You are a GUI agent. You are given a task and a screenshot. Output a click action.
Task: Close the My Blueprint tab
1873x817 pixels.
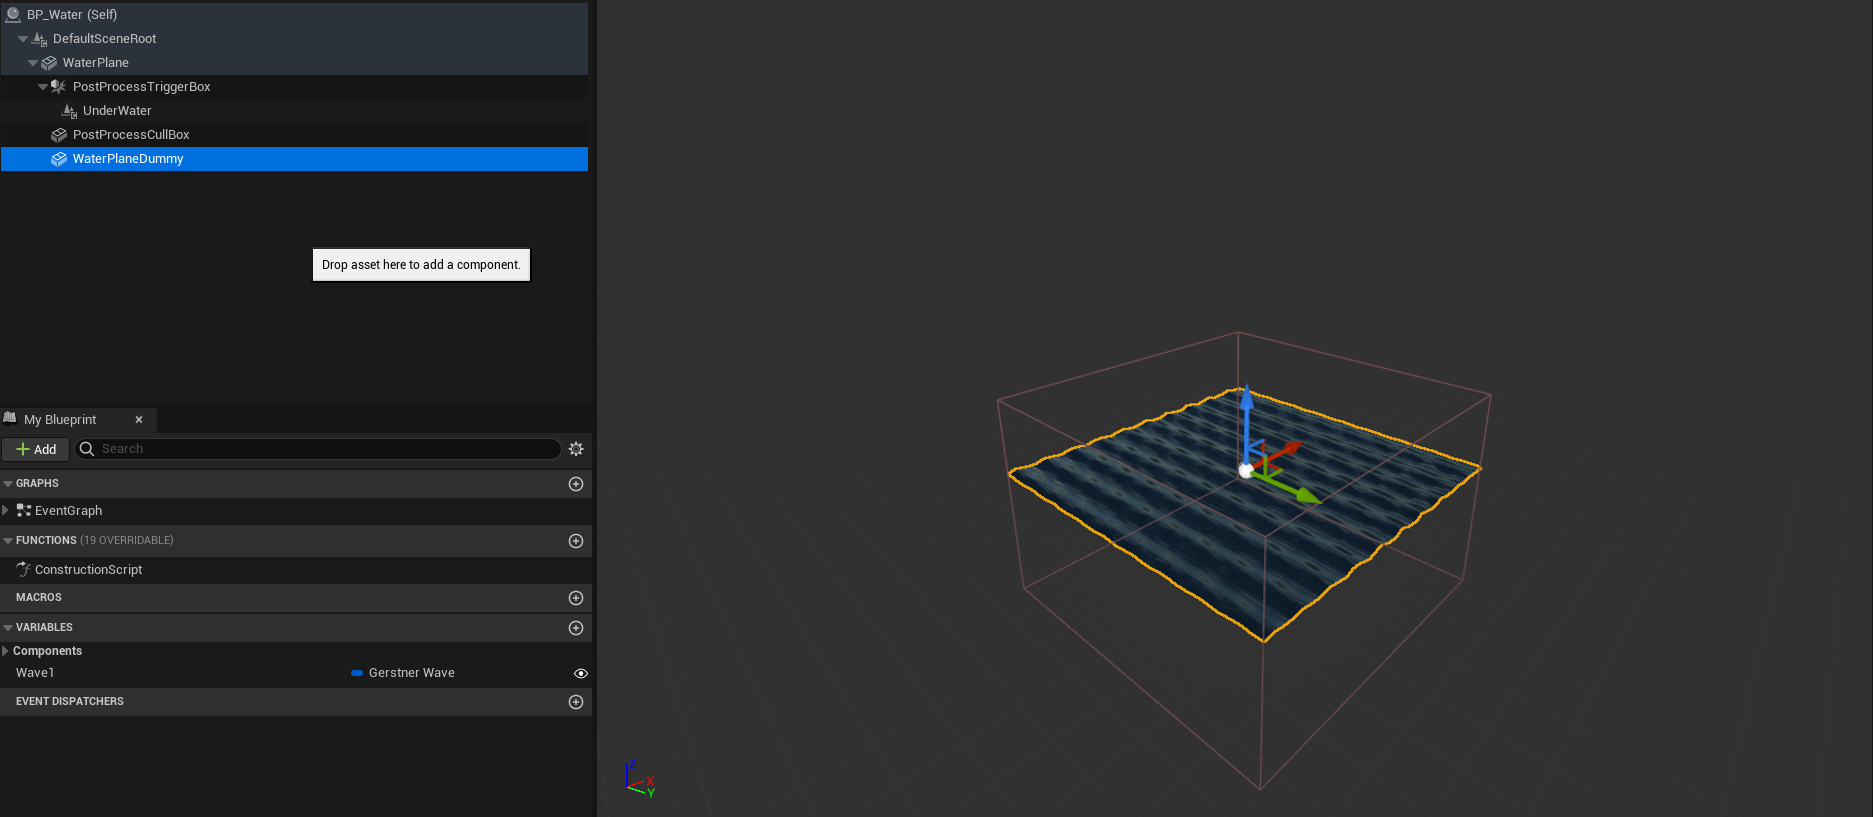(139, 420)
